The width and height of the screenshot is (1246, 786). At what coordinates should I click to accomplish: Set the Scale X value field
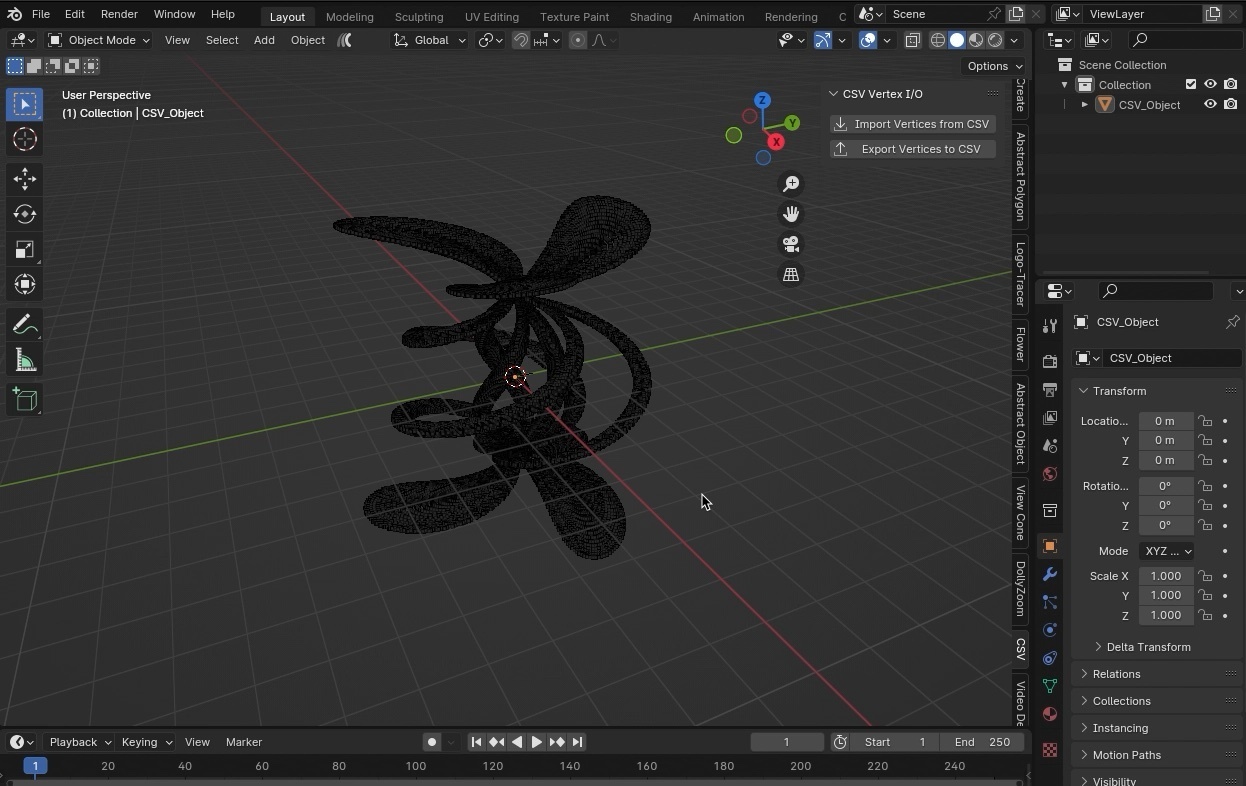pos(1166,576)
